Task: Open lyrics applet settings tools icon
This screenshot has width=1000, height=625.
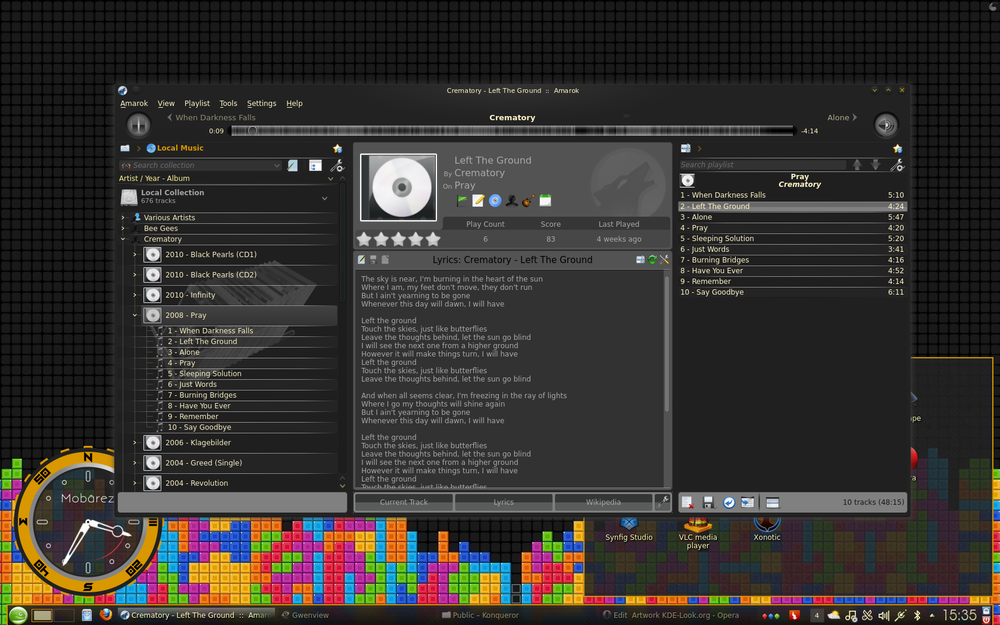Action: [664, 260]
